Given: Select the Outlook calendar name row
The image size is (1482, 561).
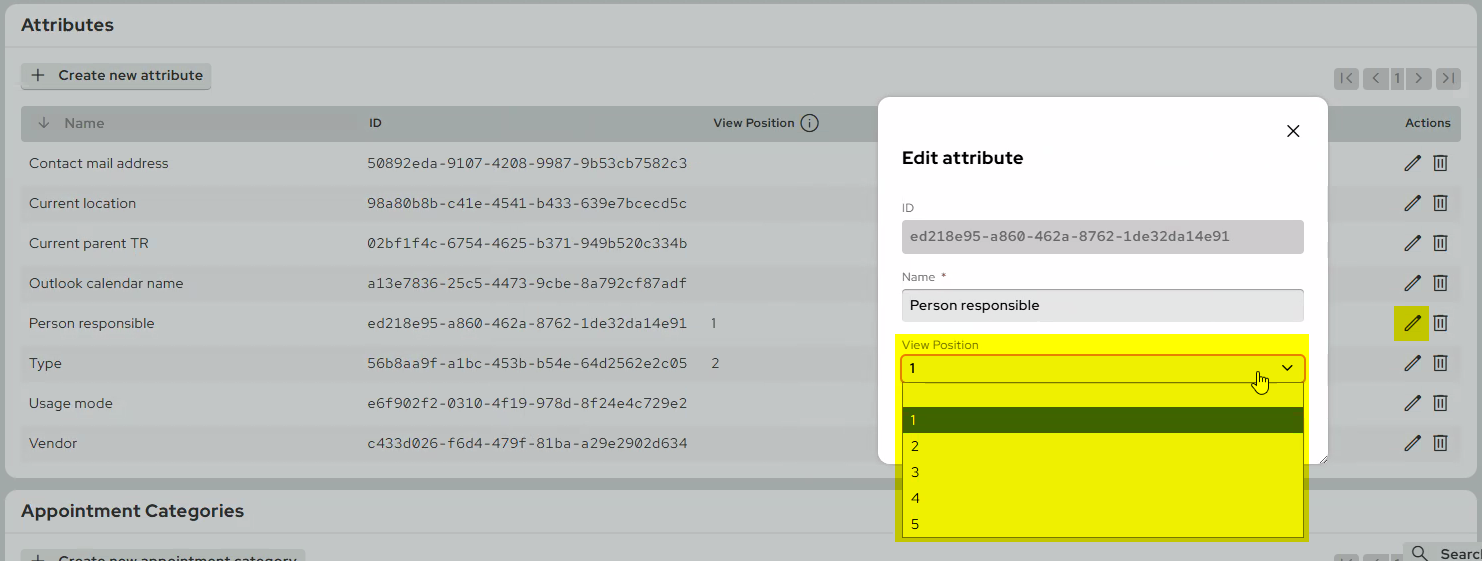Looking at the screenshot, I should [x=106, y=283].
